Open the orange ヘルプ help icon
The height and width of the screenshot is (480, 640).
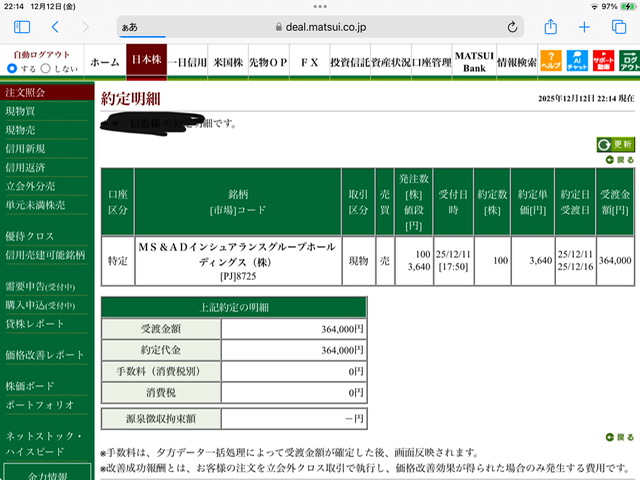[x=551, y=61]
